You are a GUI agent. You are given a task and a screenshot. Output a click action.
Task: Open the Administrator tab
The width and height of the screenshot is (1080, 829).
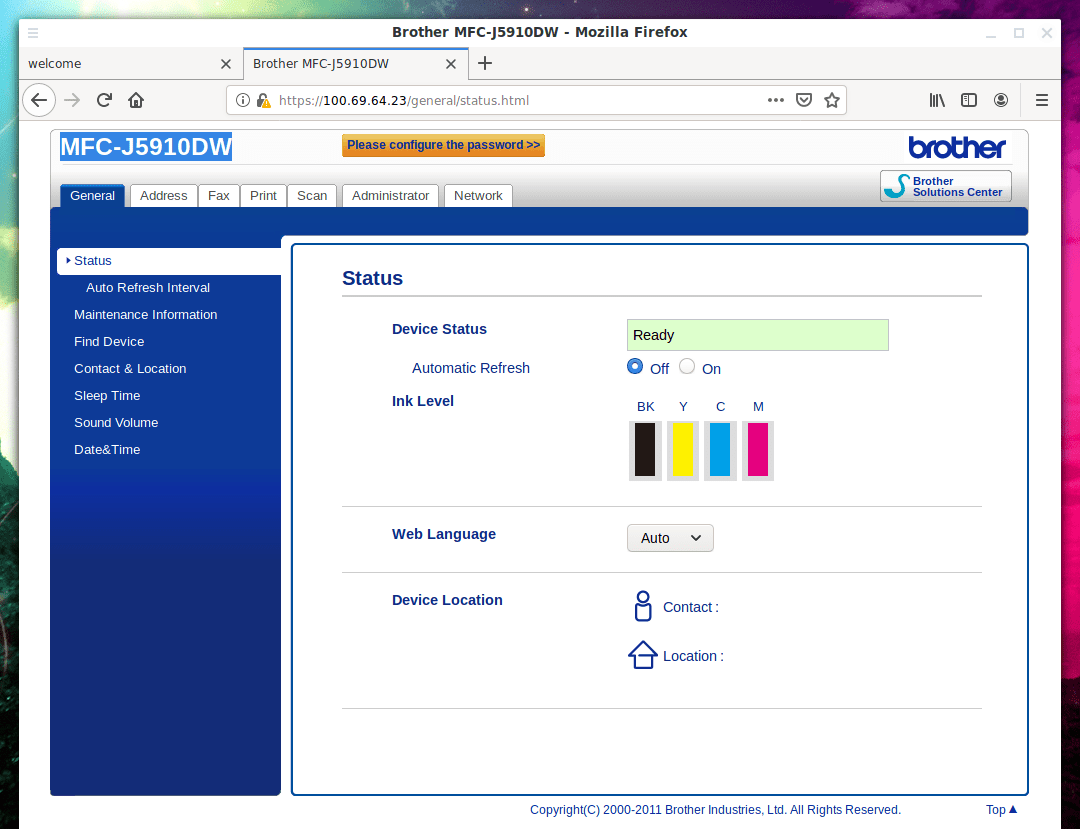[x=390, y=196]
